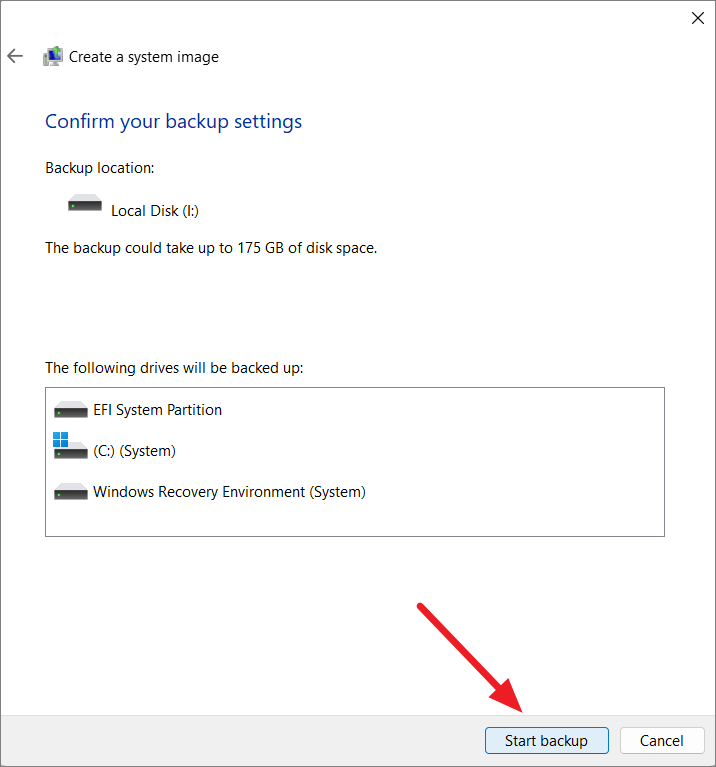The image size is (716, 767).
Task: Click the 175 GB disk space message
Action: (211, 248)
